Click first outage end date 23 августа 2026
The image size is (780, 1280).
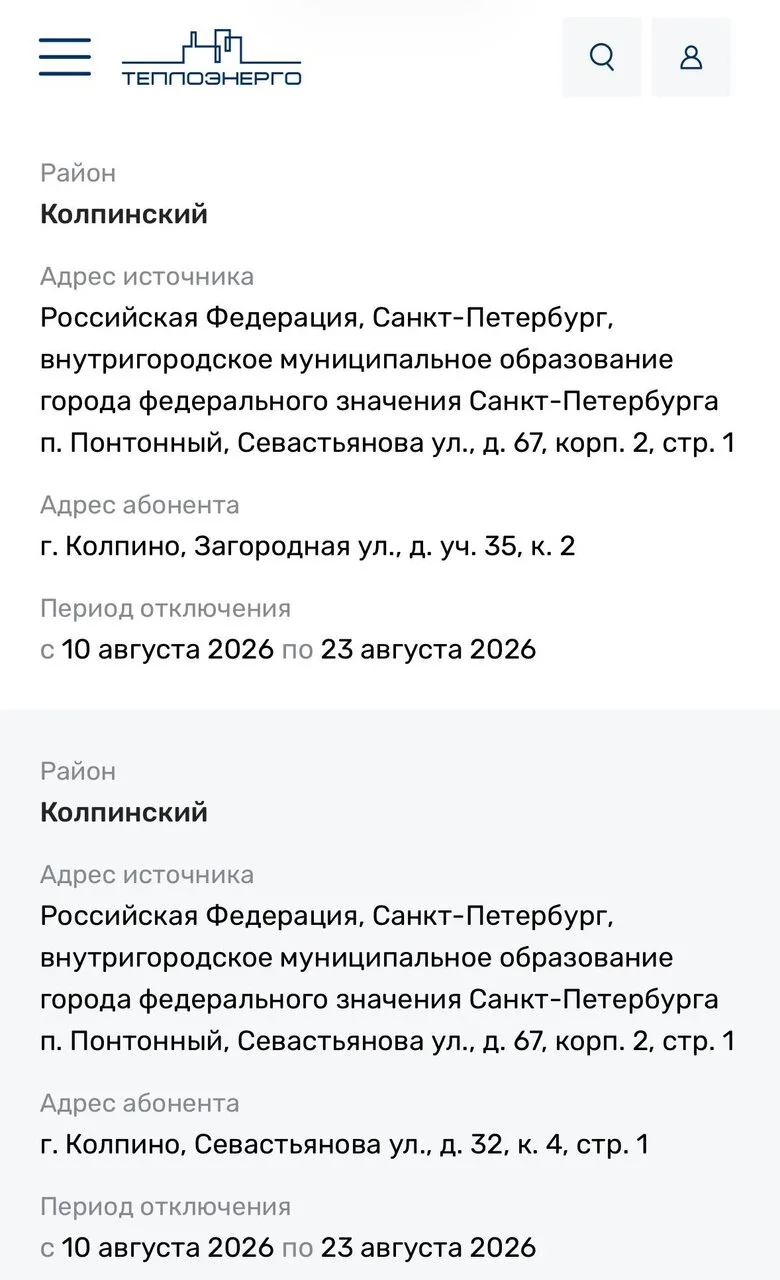[x=428, y=649]
